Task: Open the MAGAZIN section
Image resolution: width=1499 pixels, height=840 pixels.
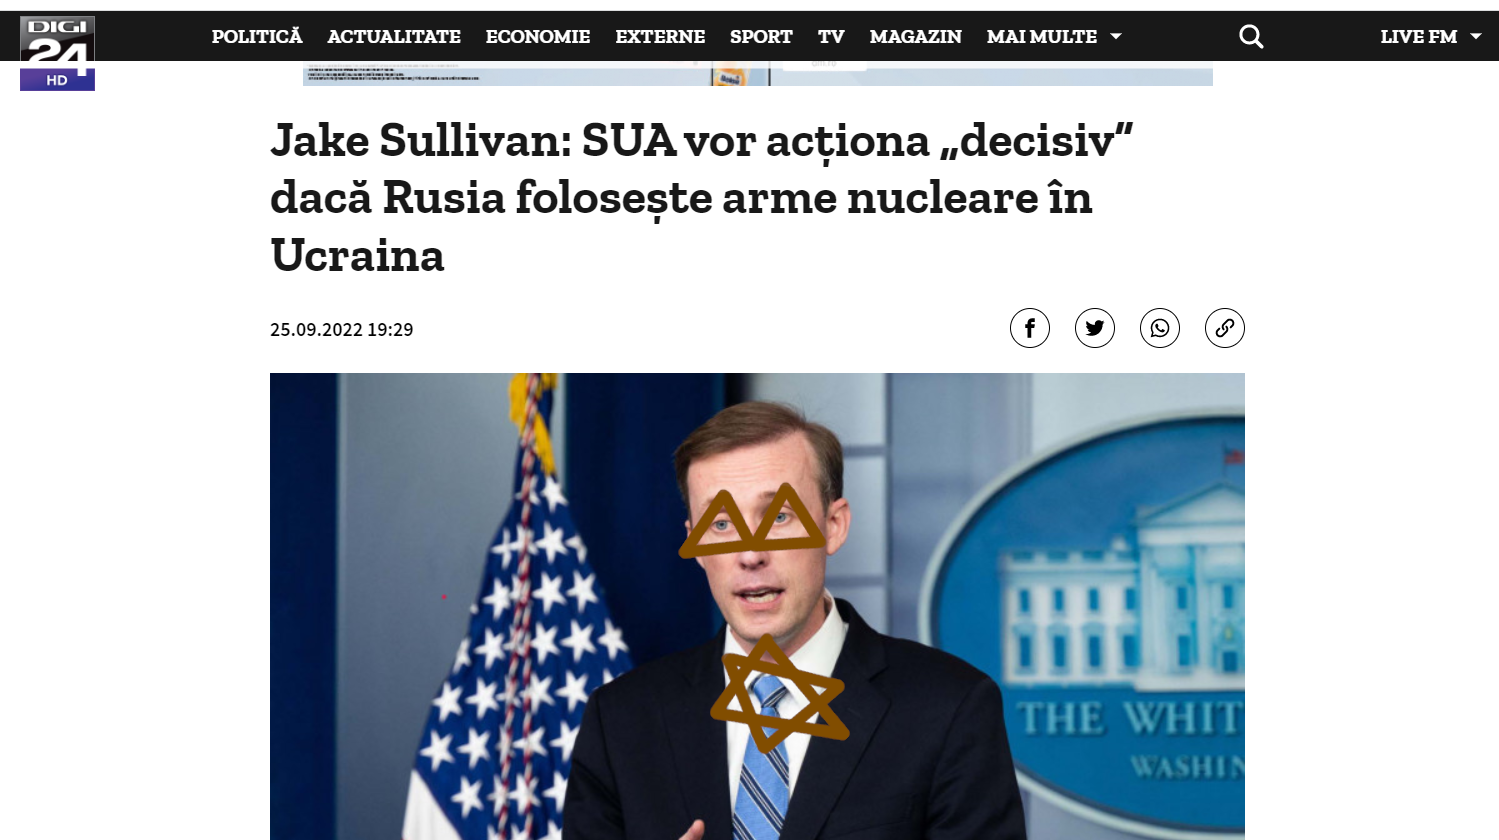Action: tap(915, 37)
